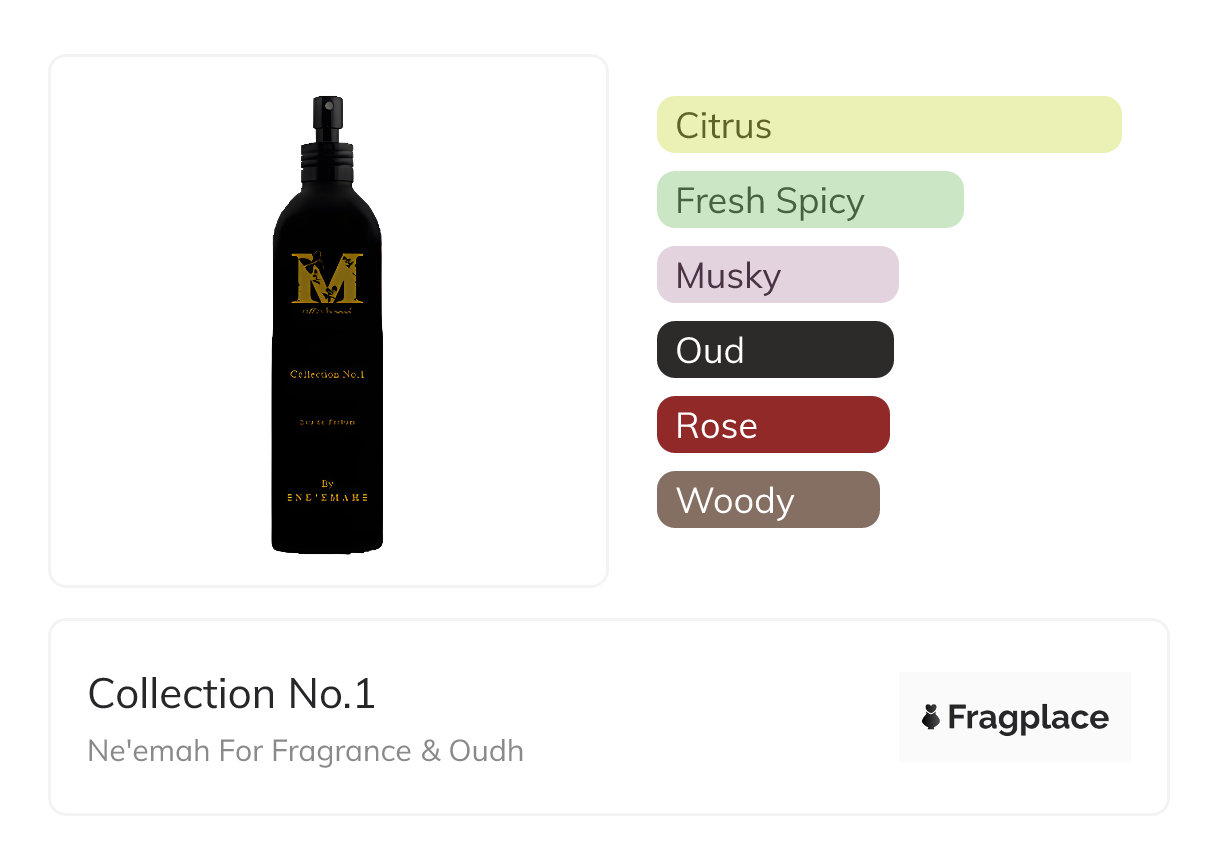Choose the Musky accord bar

tap(778, 275)
